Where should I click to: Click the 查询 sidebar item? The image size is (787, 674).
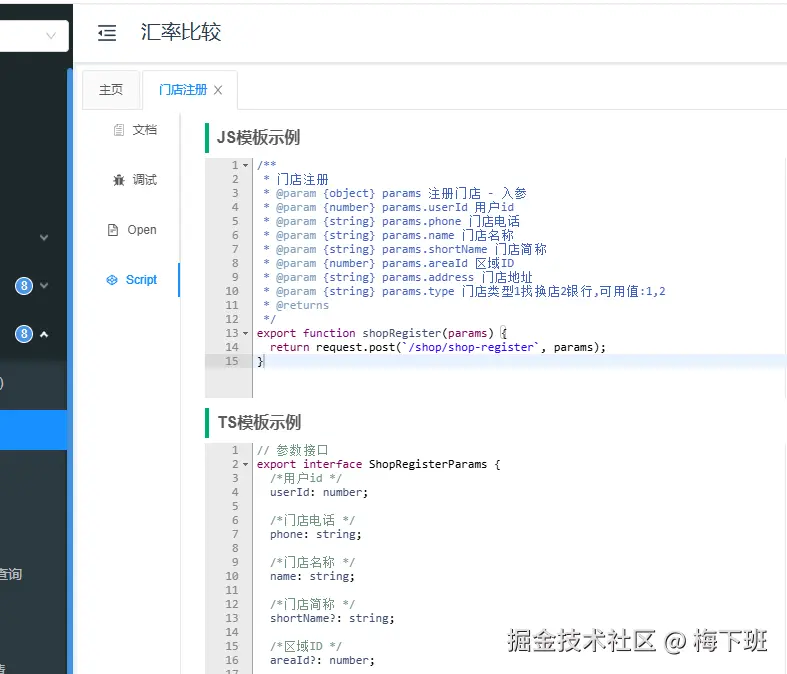[11, 574]
